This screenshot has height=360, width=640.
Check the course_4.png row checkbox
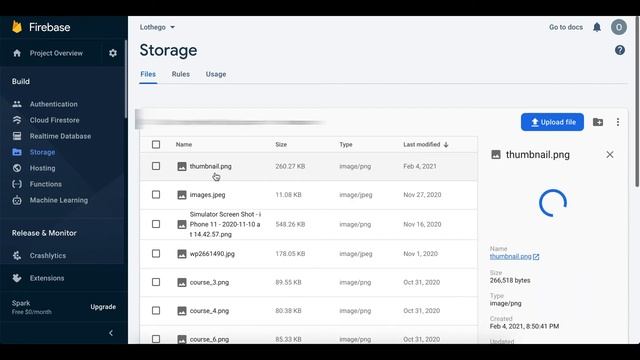coord(156,311)
